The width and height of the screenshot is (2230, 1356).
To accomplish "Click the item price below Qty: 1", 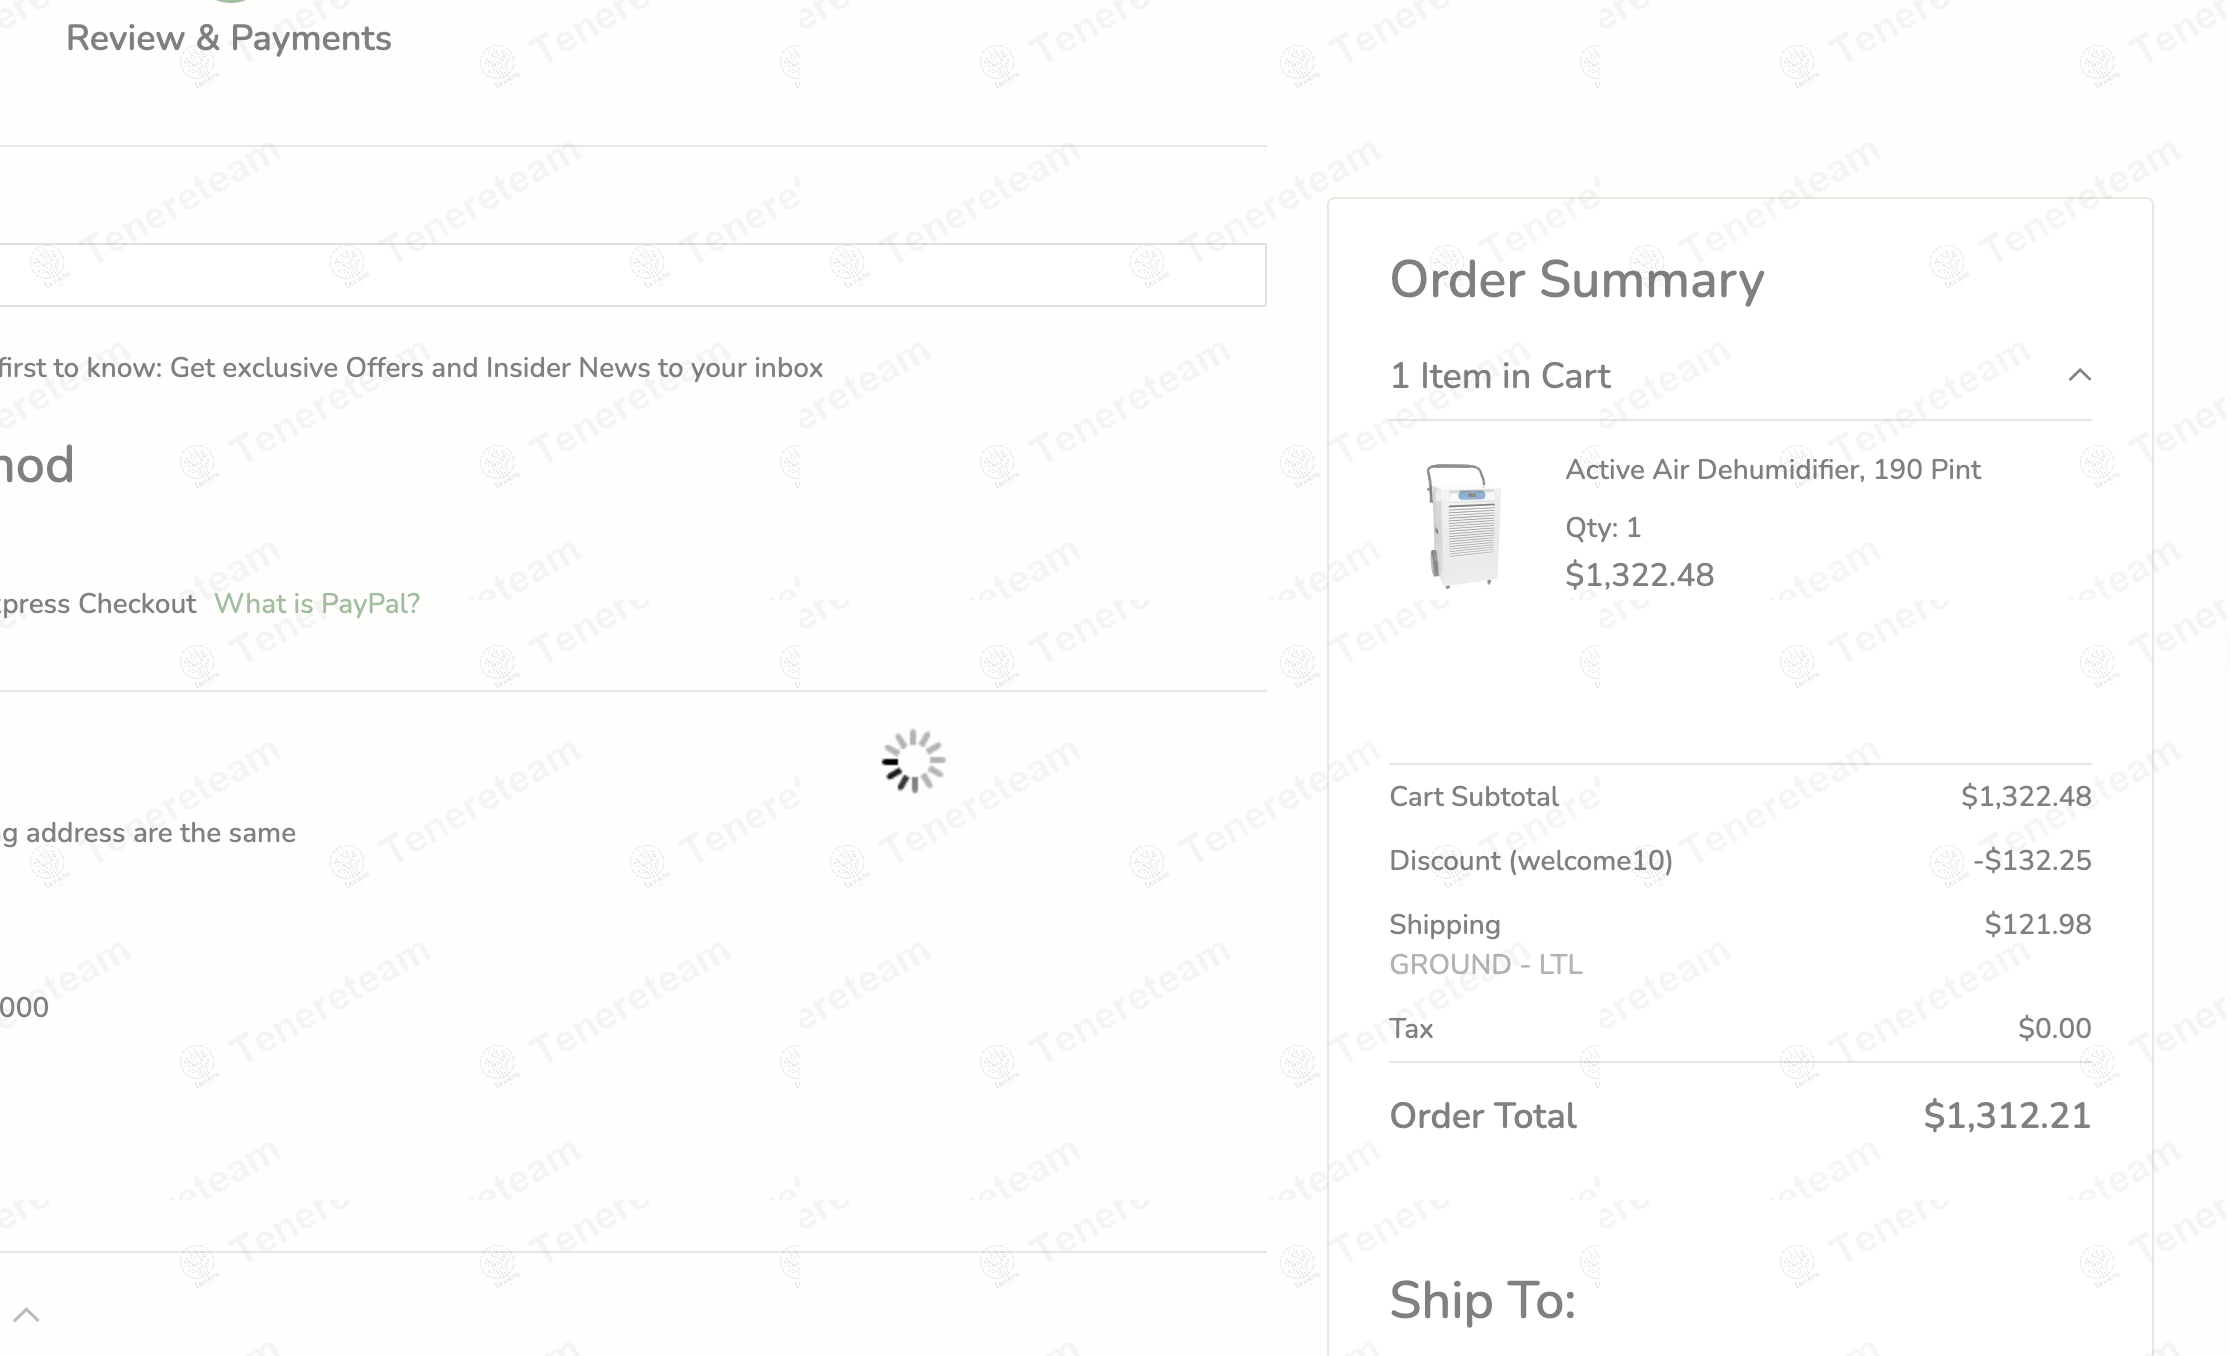I will (x=1639, y=575).
